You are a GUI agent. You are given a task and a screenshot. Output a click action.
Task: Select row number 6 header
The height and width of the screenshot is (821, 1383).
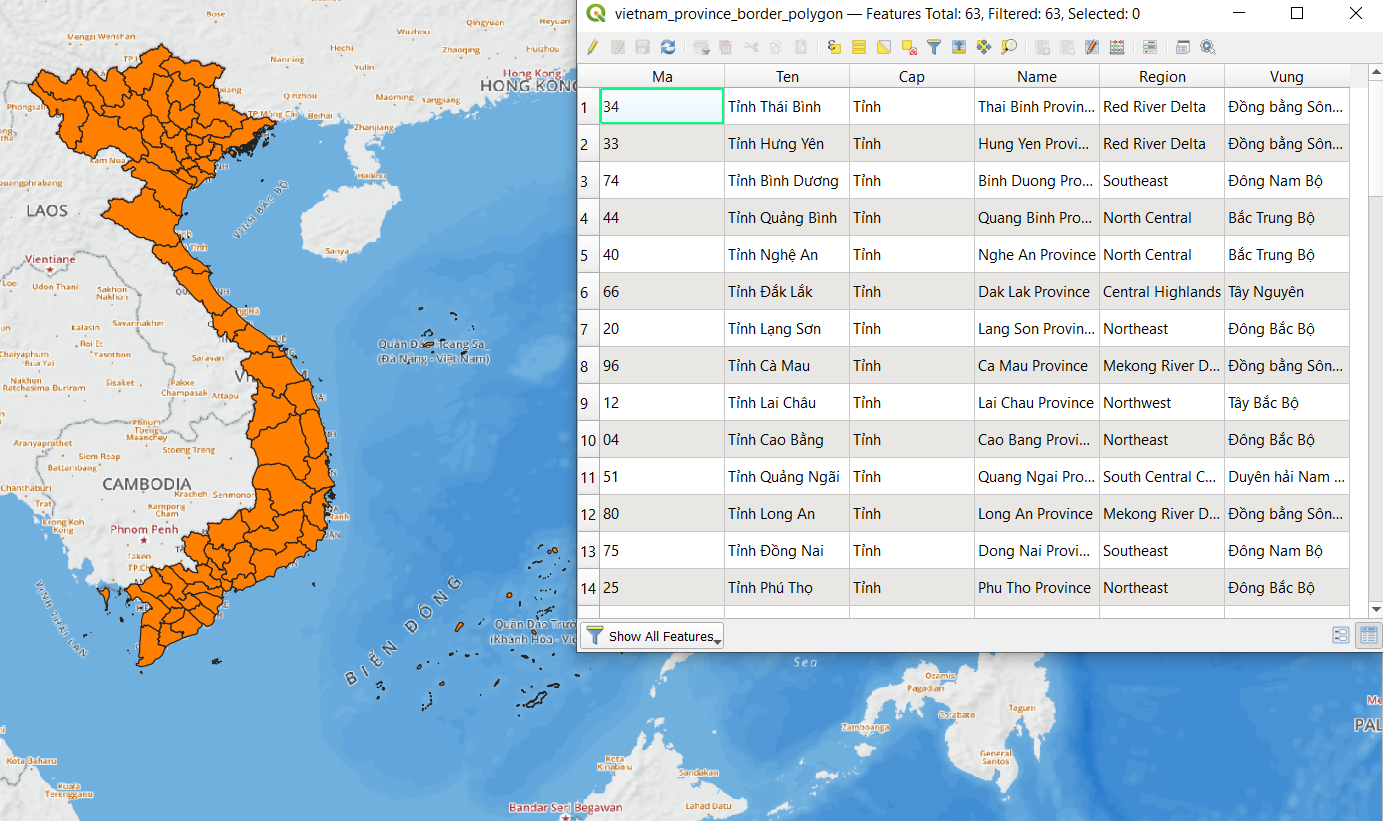pyautogui.click(x=588, y=292)
